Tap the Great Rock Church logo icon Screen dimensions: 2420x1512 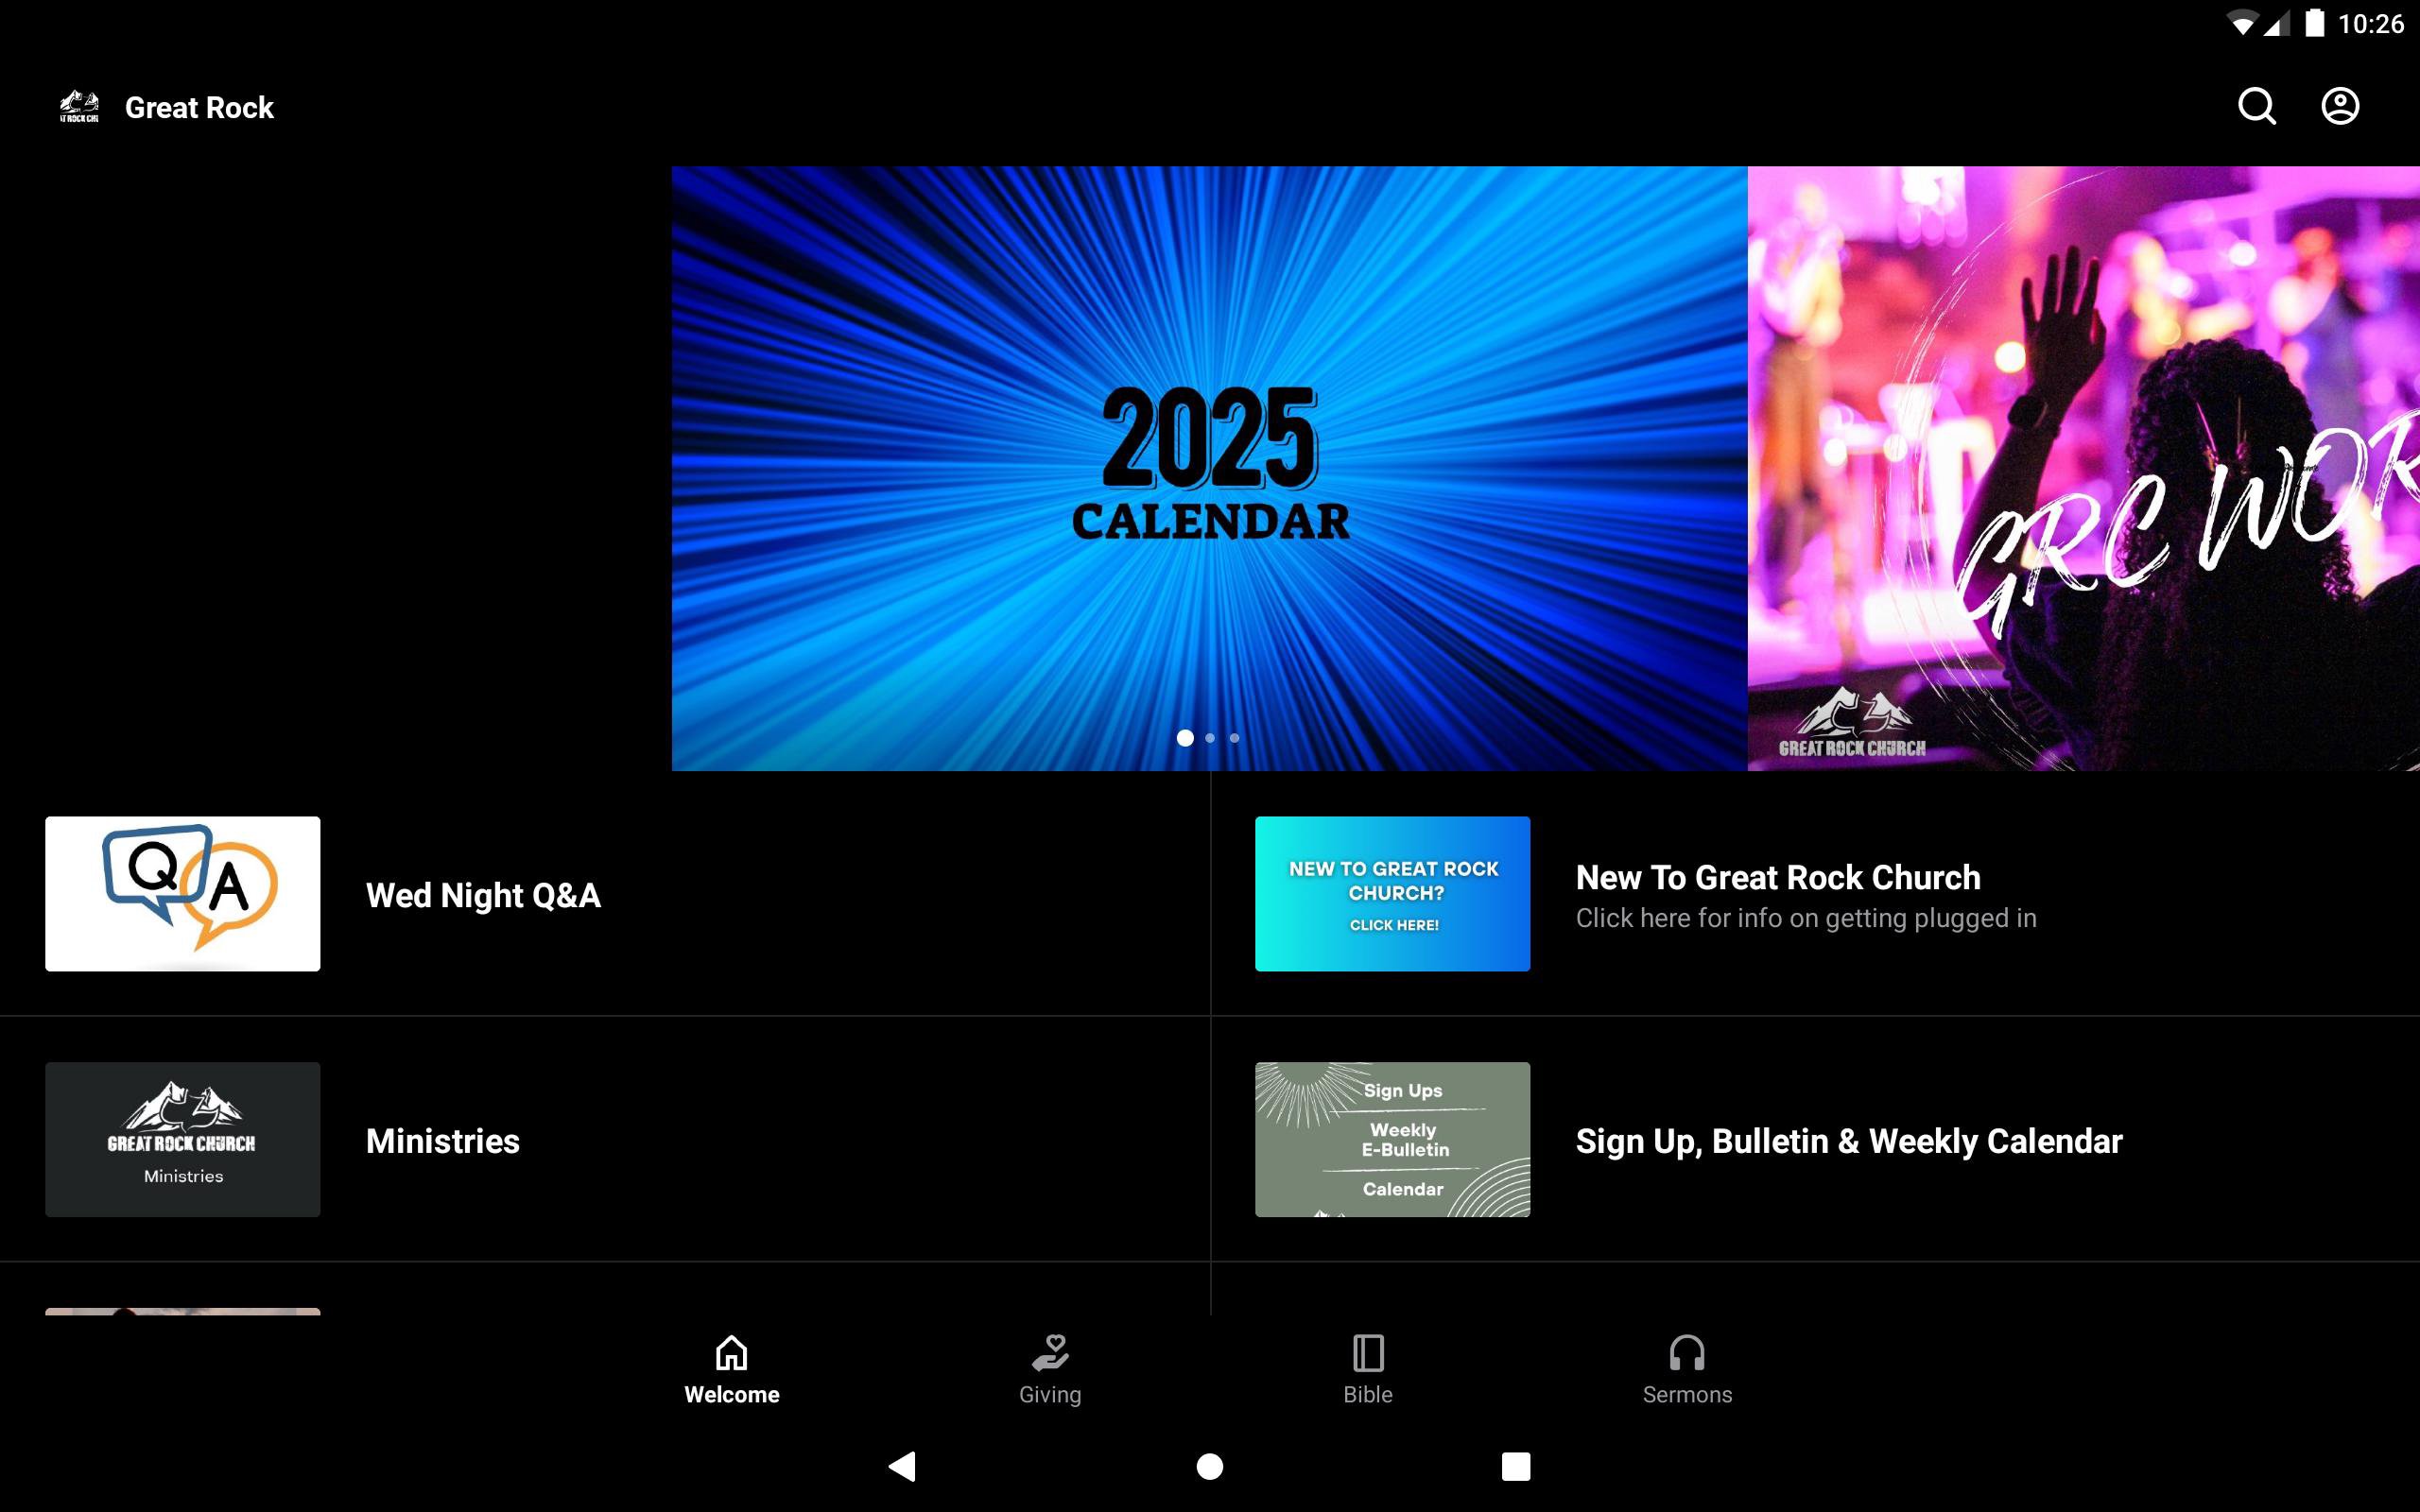point(79,106)
